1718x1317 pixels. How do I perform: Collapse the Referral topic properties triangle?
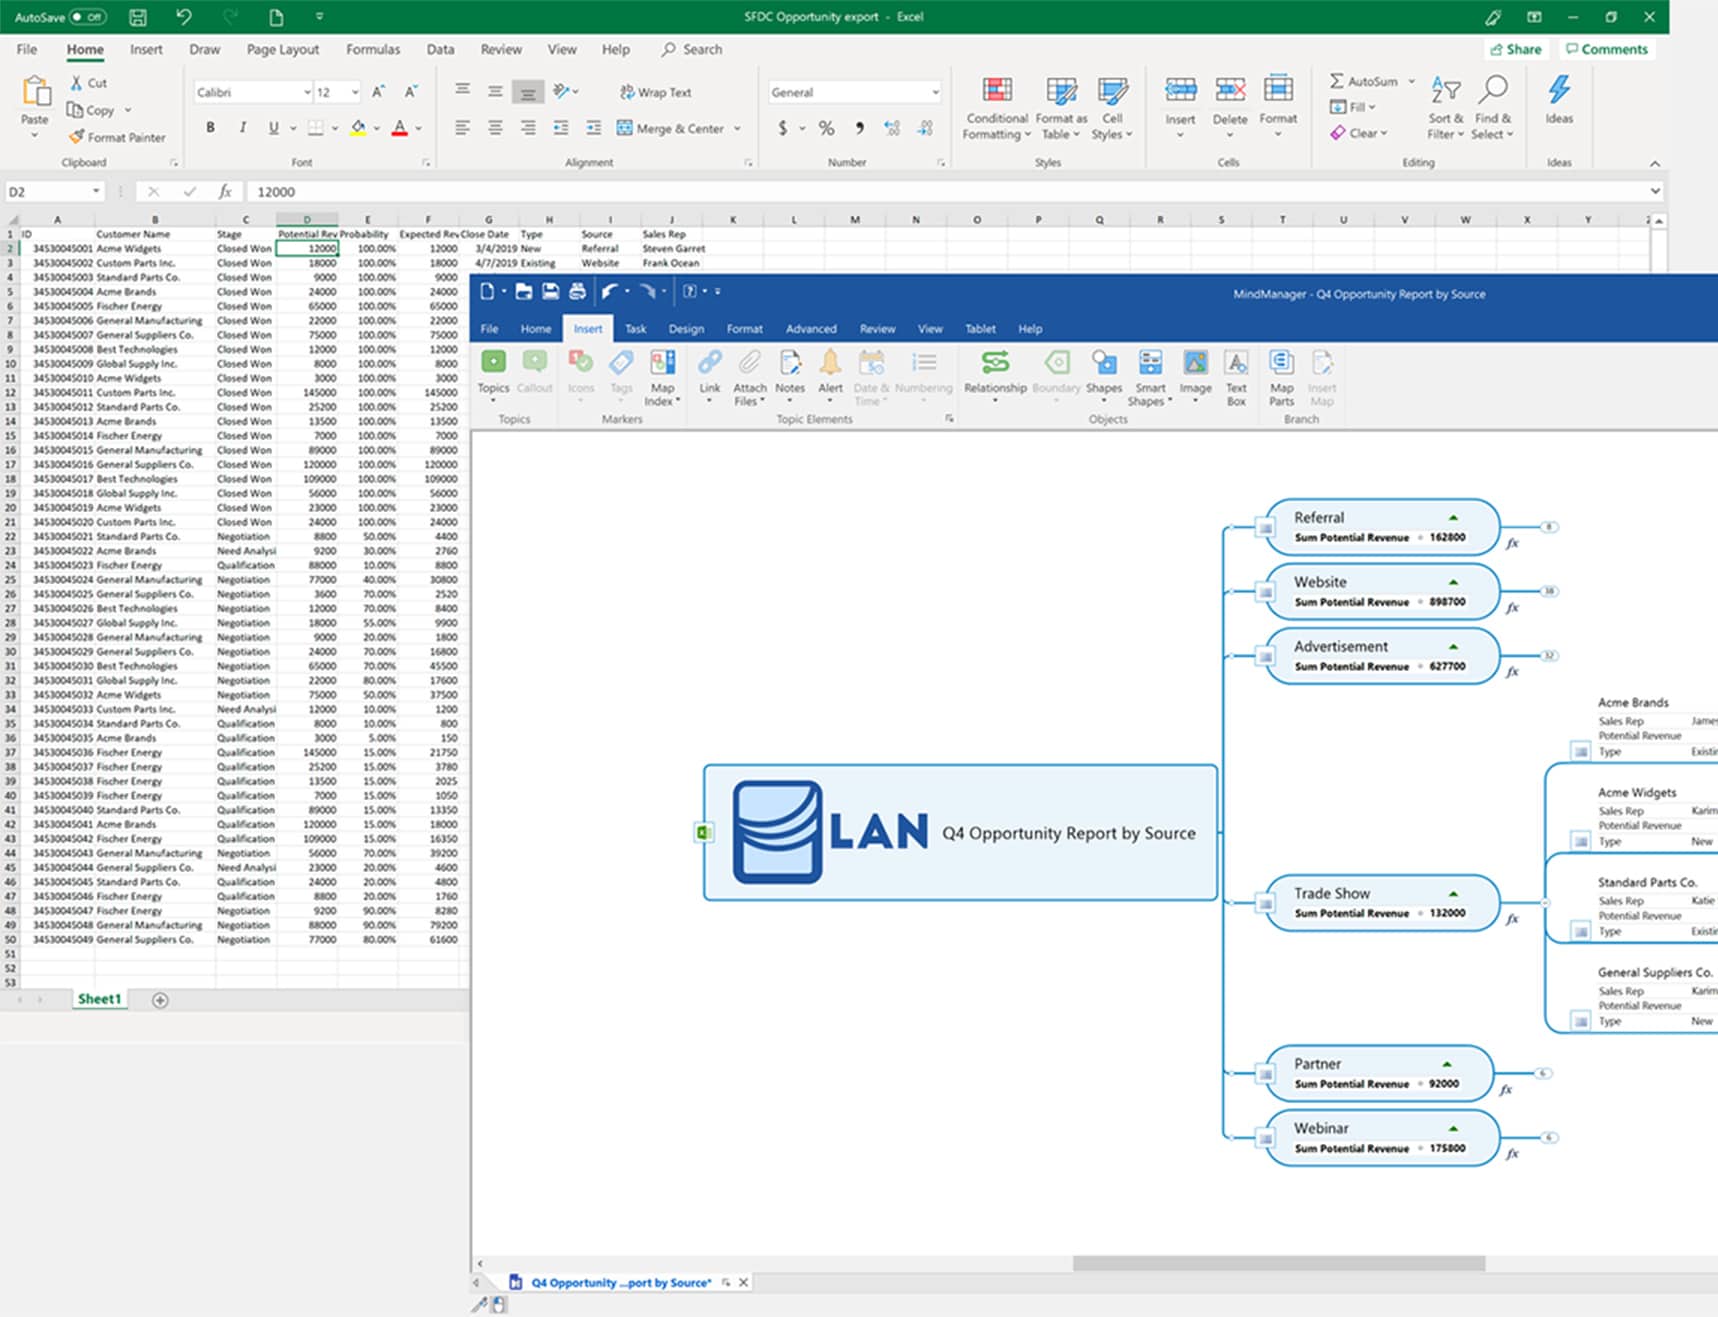pos(1453,517)
